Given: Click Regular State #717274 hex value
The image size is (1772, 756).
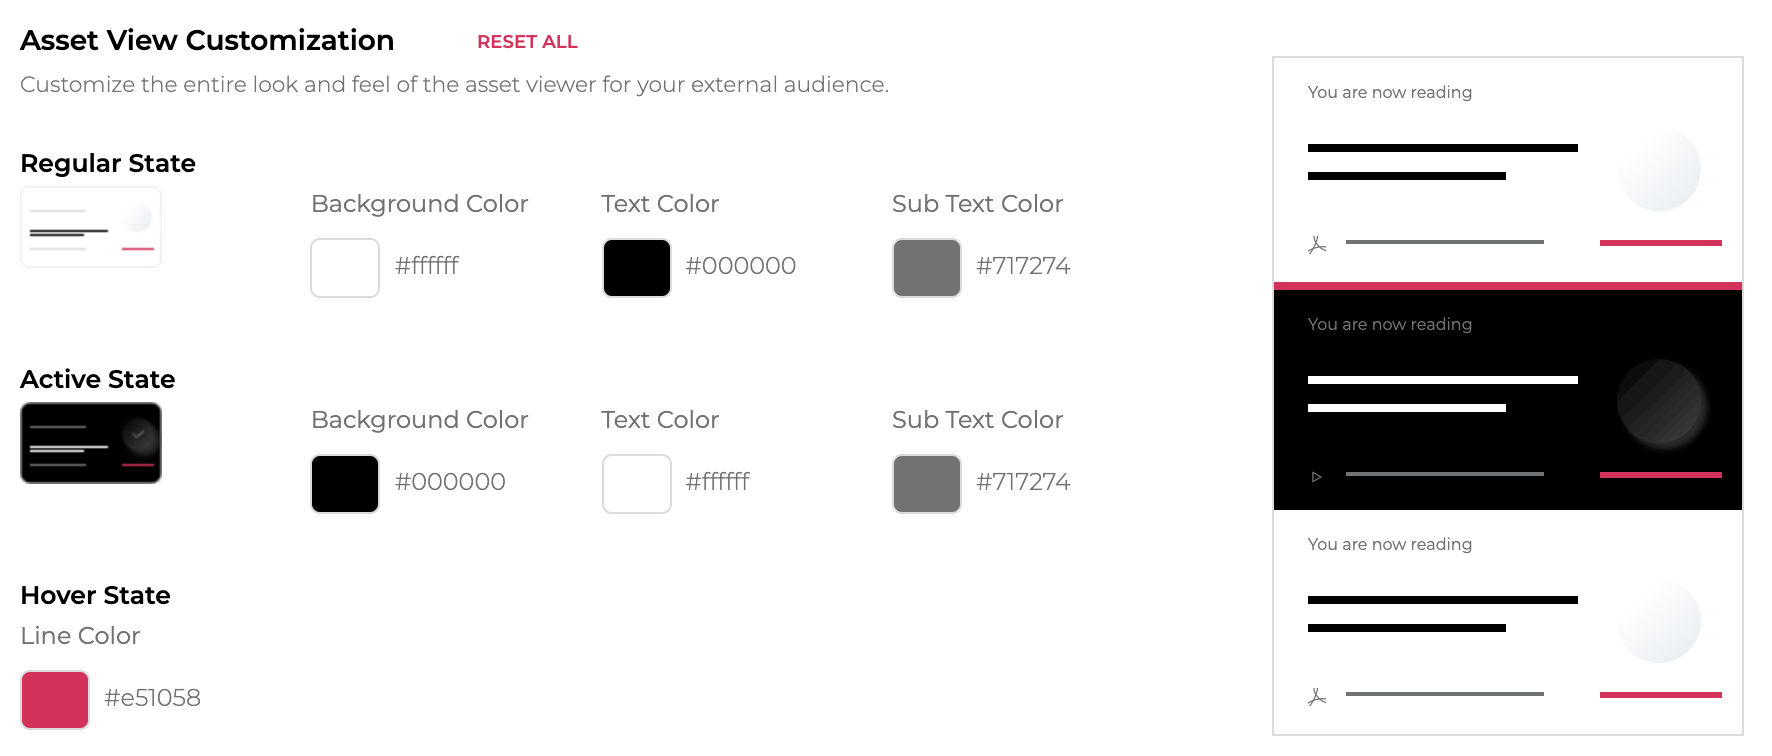Looking at the screenshot, I should 1023,266.
